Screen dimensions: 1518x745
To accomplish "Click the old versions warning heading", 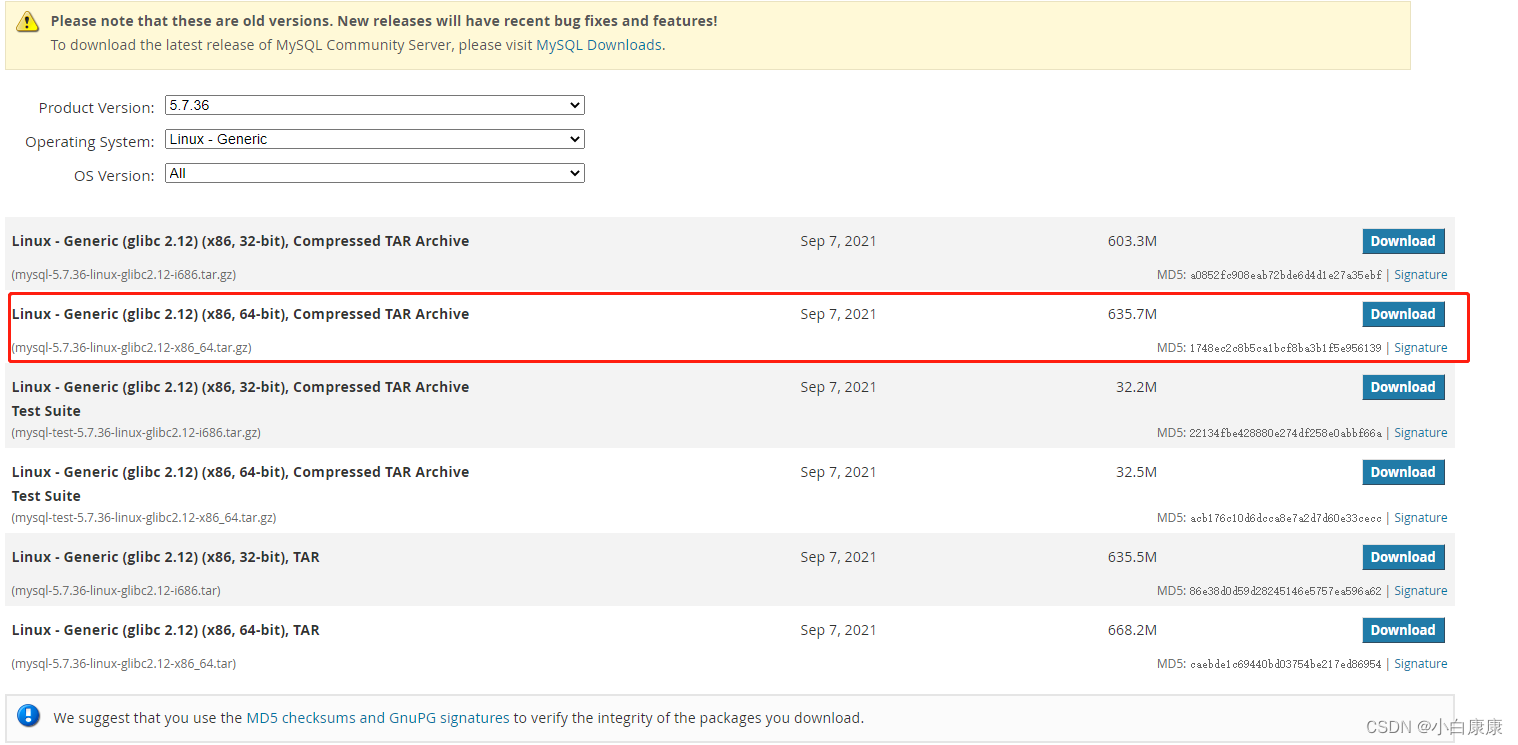I will pos(384,21).
